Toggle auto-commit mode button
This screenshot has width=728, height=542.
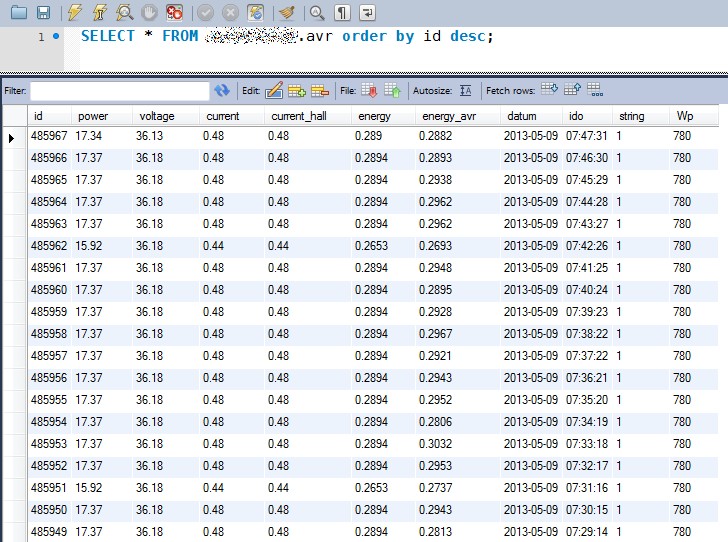click(x=255, y=13)
